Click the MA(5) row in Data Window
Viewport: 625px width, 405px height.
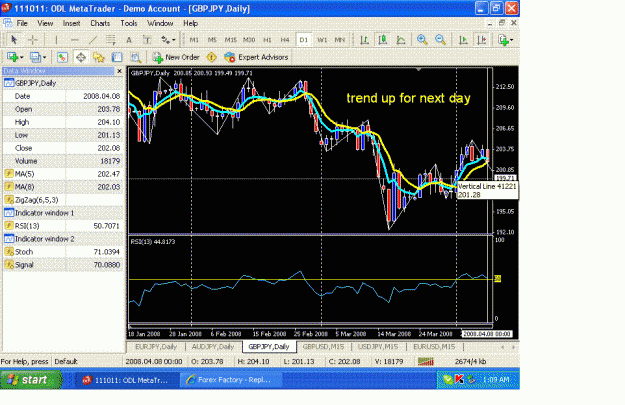(x=63, y=174)
